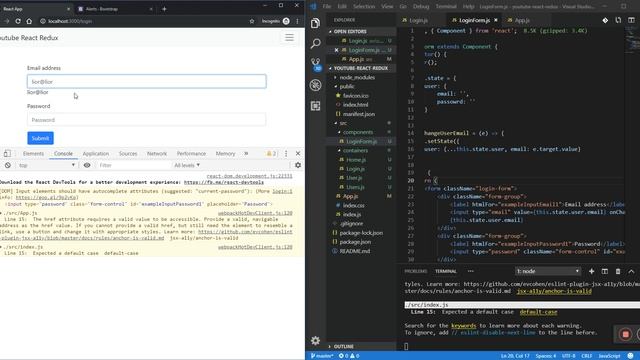Open the Manage gear in VS Code
Screen dimensions: 640x360
point(315,340)
